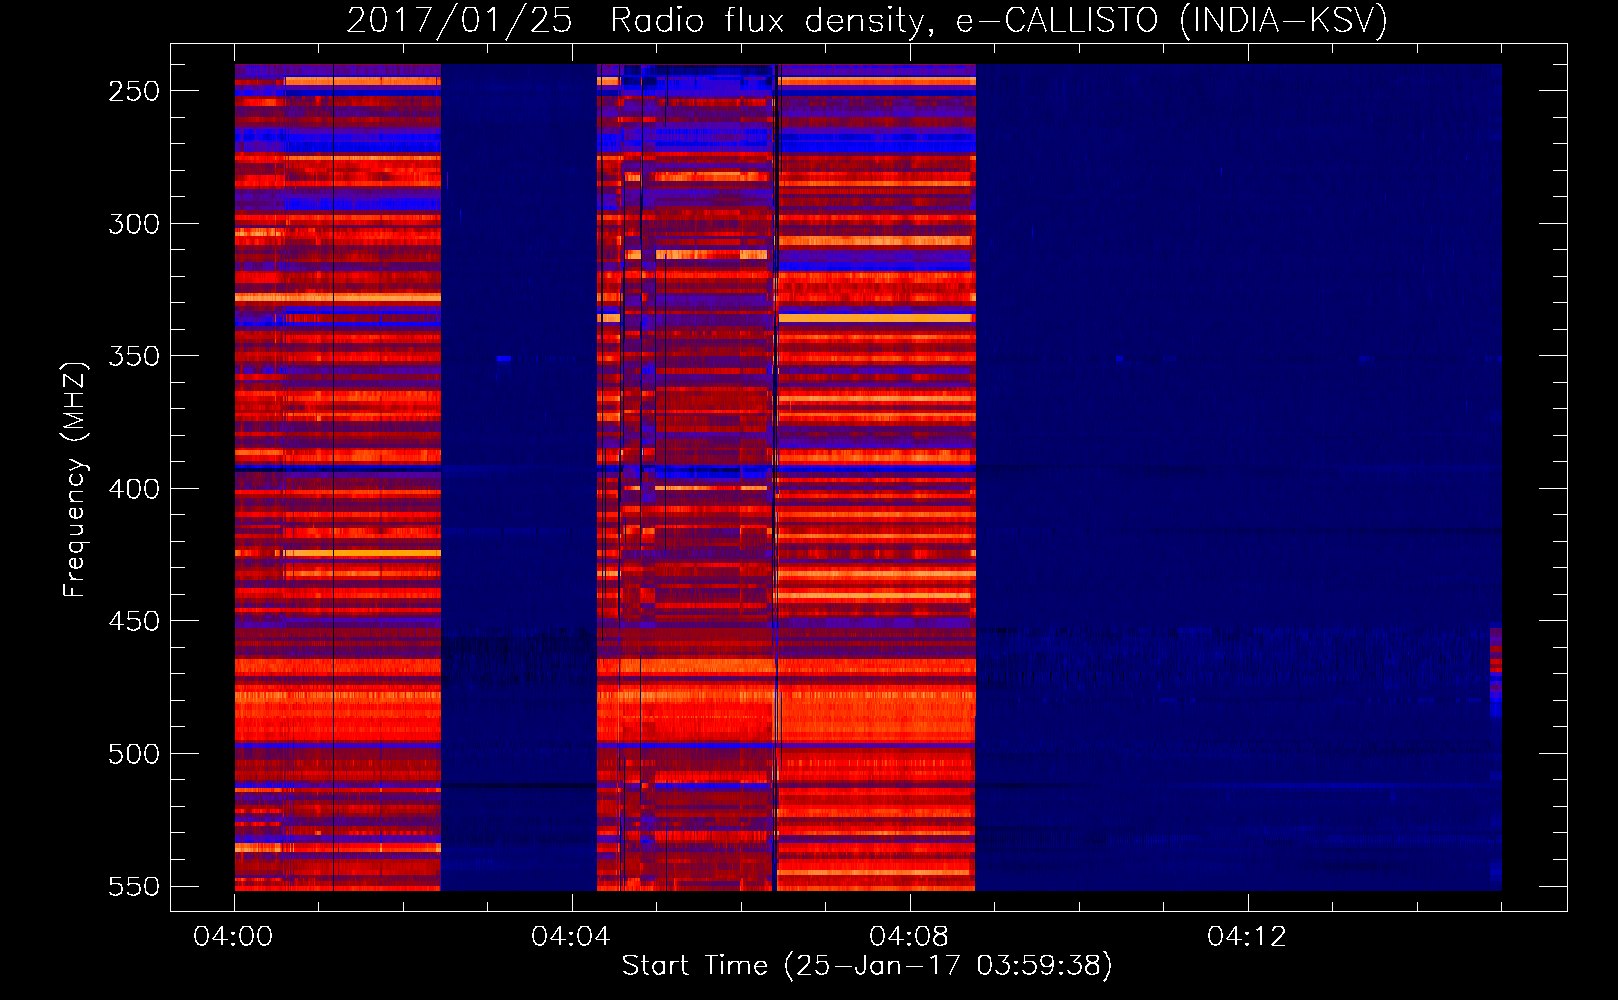Click the 300 frequency tick label

[x=134, y=224]
